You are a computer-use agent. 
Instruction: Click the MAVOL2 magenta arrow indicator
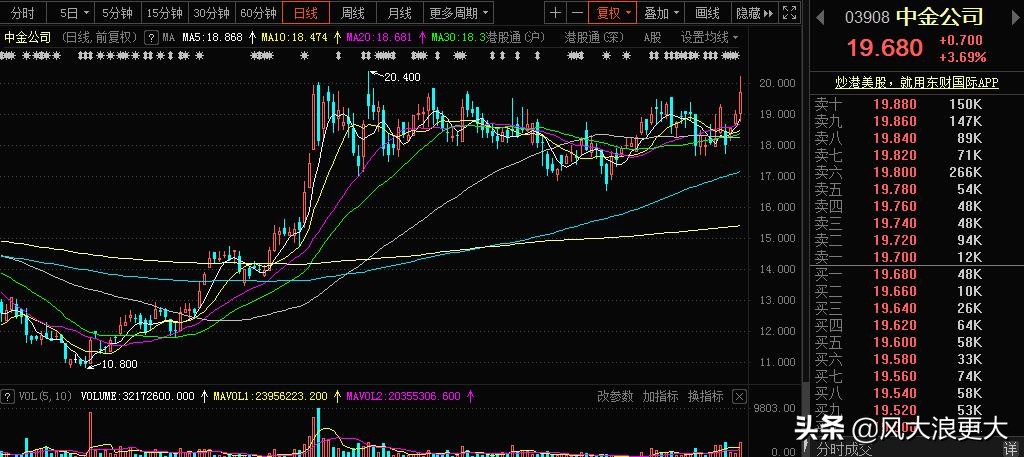(x=470, y=396)
